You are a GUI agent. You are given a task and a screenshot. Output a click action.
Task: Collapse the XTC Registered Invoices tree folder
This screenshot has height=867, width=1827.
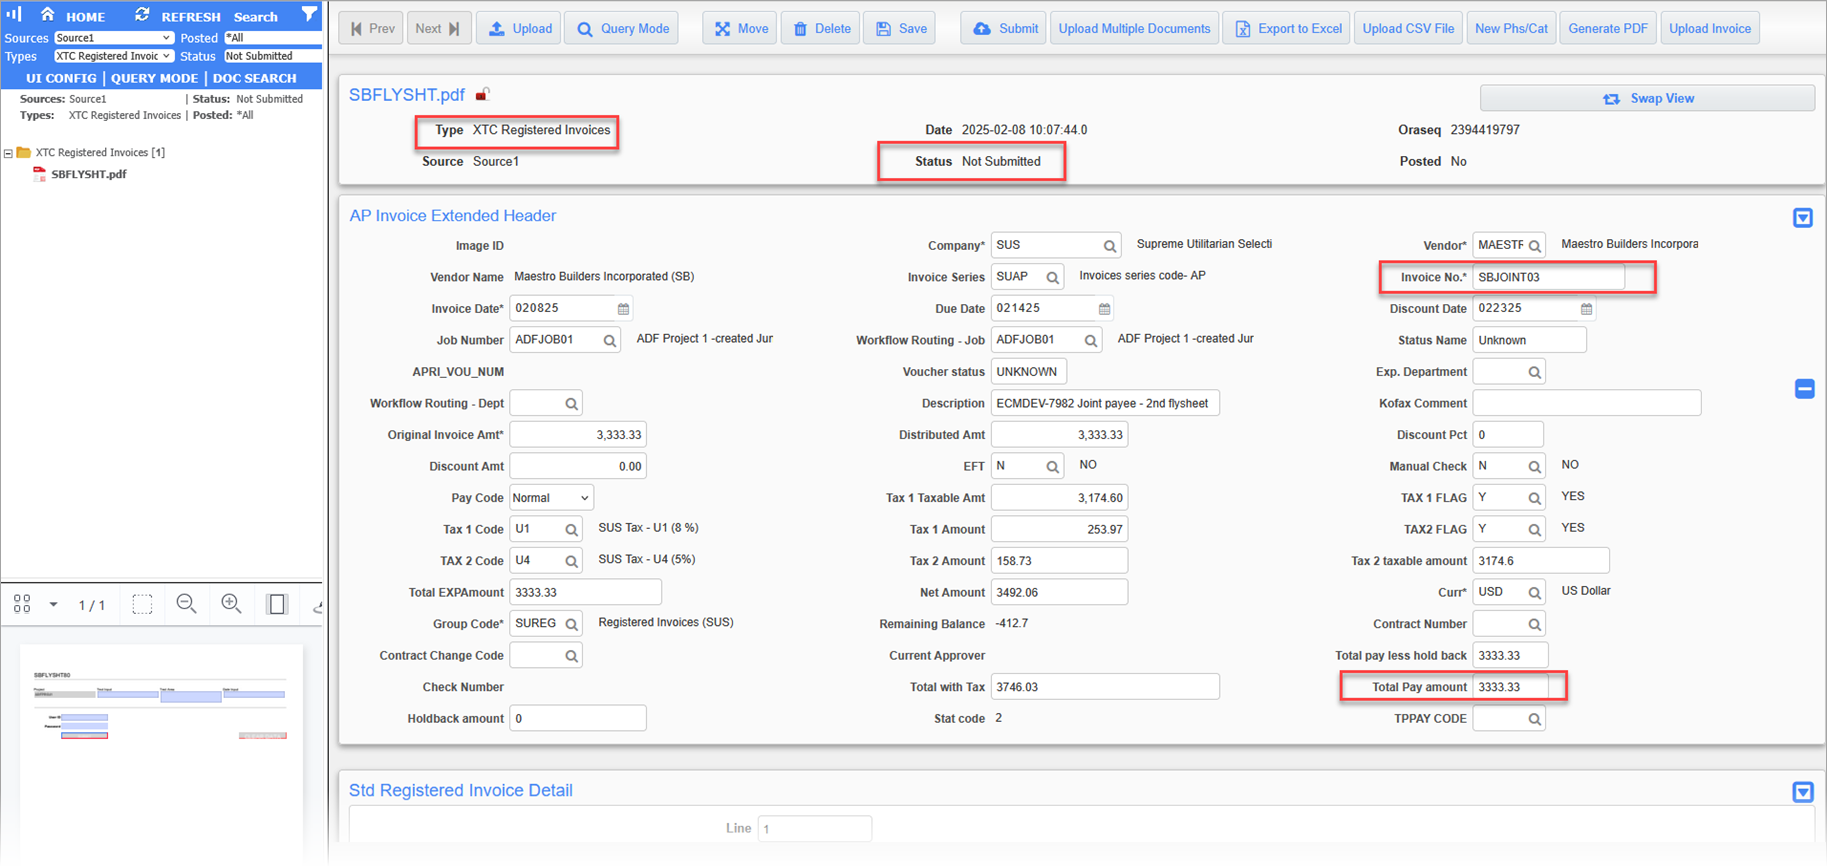(x=8, y=153)
